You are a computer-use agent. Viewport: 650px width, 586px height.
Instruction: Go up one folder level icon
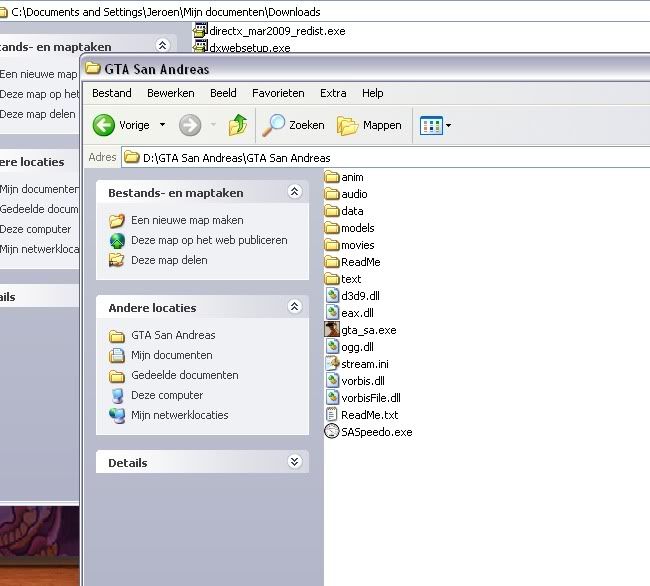(238, 125)
